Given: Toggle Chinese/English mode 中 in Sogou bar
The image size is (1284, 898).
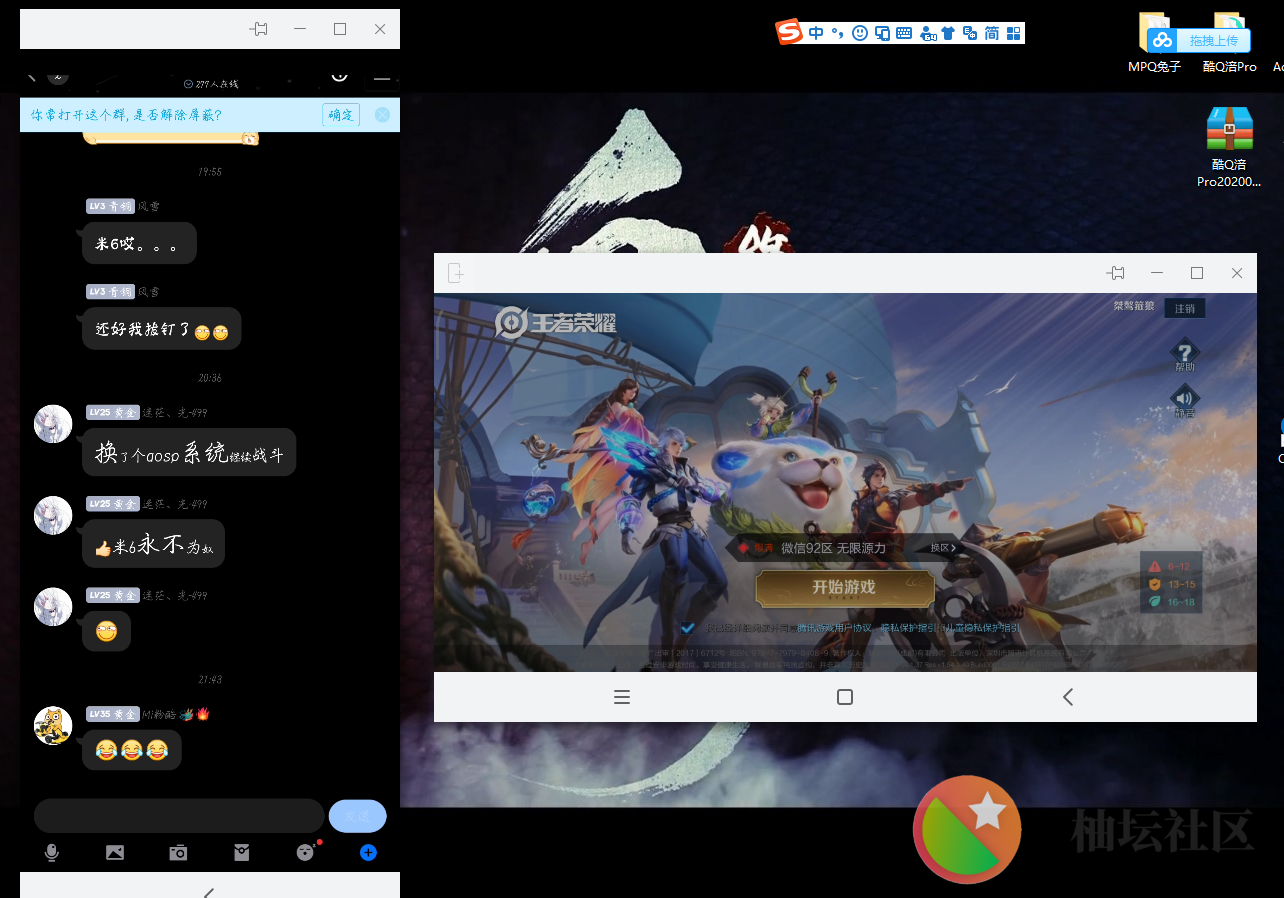Looking at the screenshot, I should coord(816,33).
